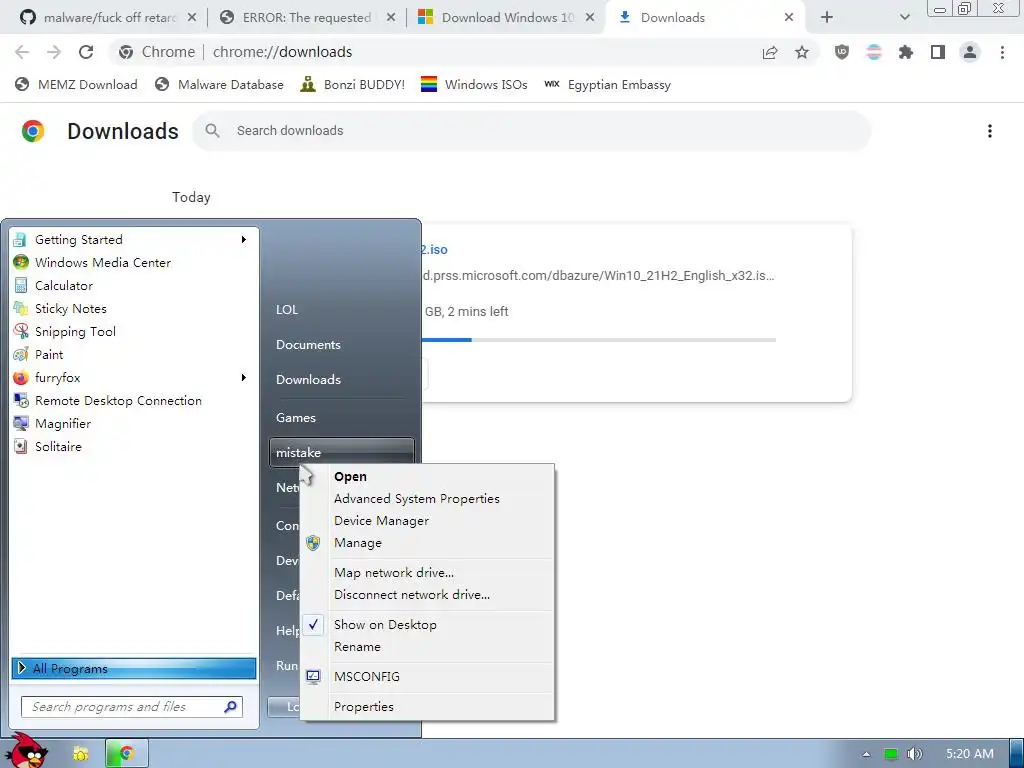This screenshot has height=768, width=1024.
Task: Toggle the Chrome side panel
Action: pos(938,52)
